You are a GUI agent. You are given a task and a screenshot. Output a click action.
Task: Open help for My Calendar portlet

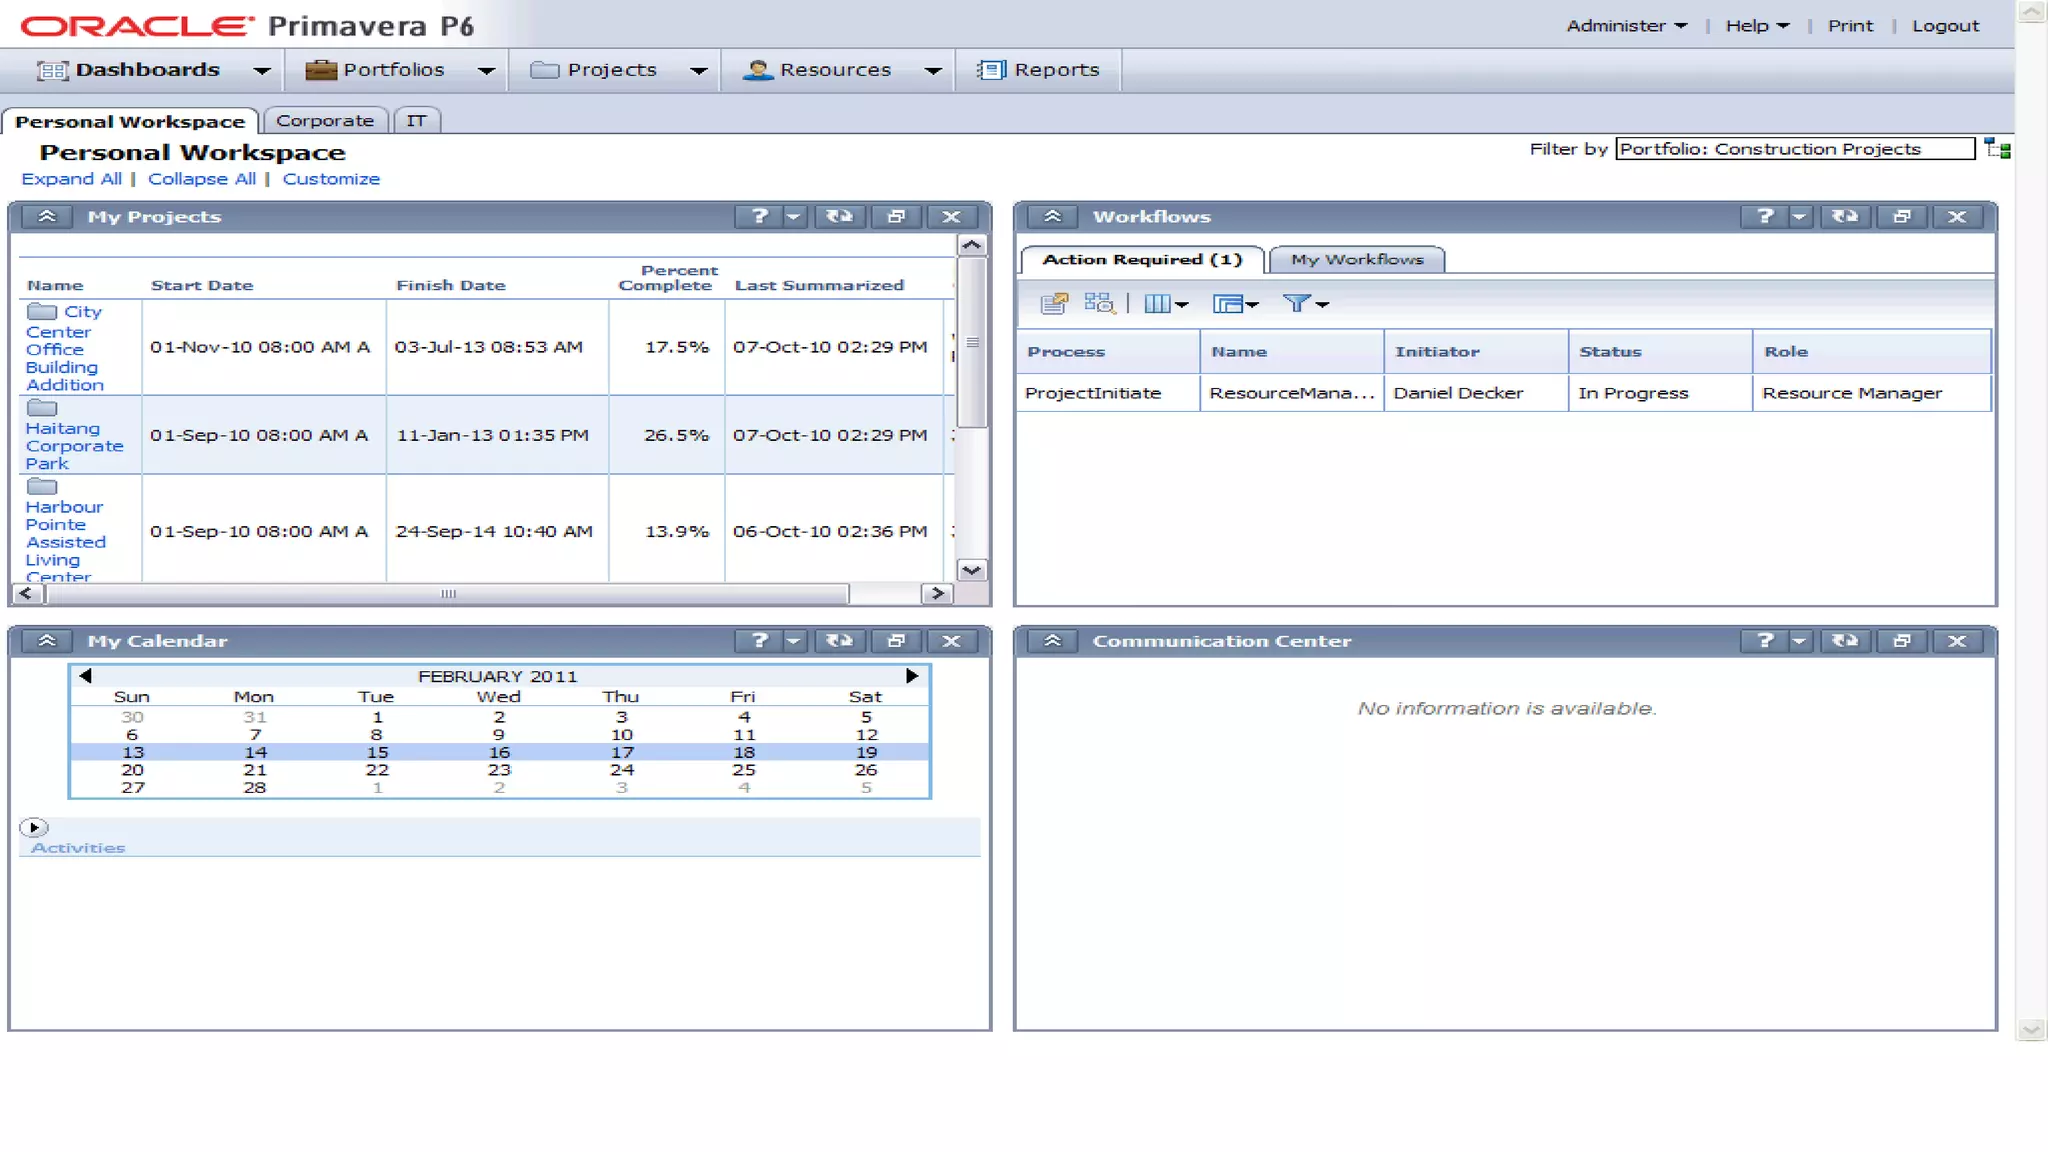(x=759, y=641)
